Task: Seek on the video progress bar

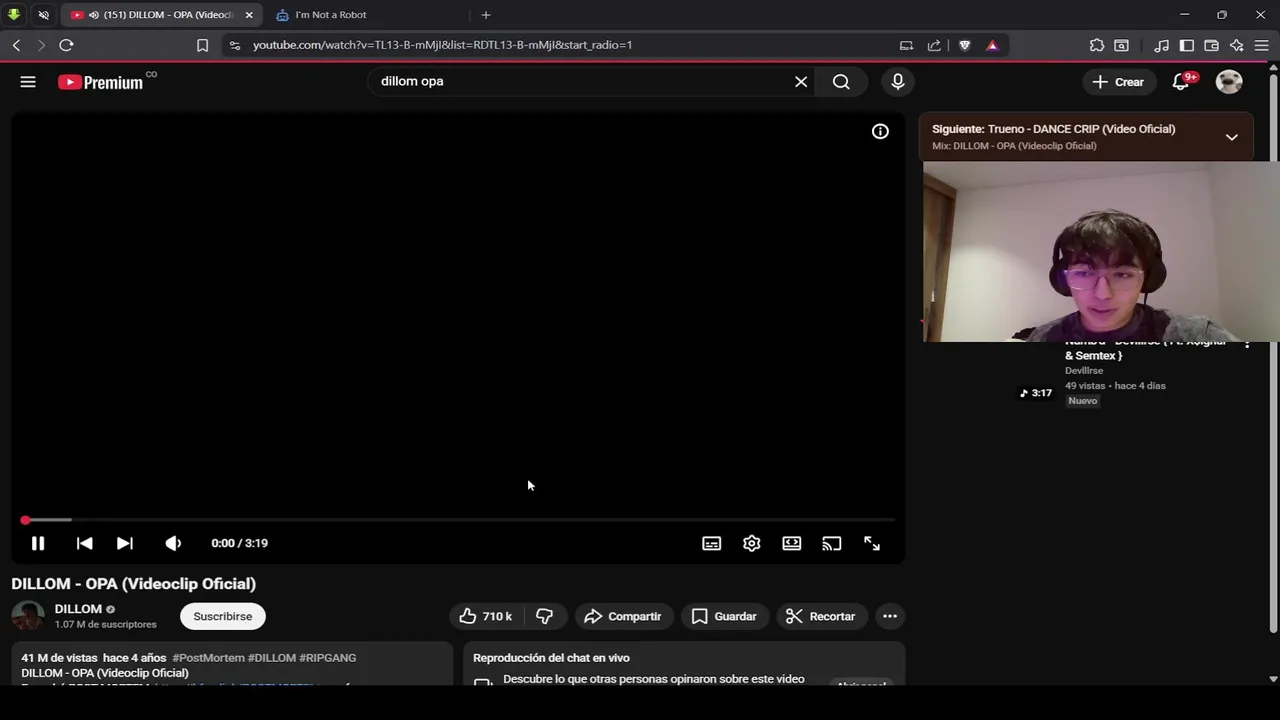Action: [x=458, y=520]
